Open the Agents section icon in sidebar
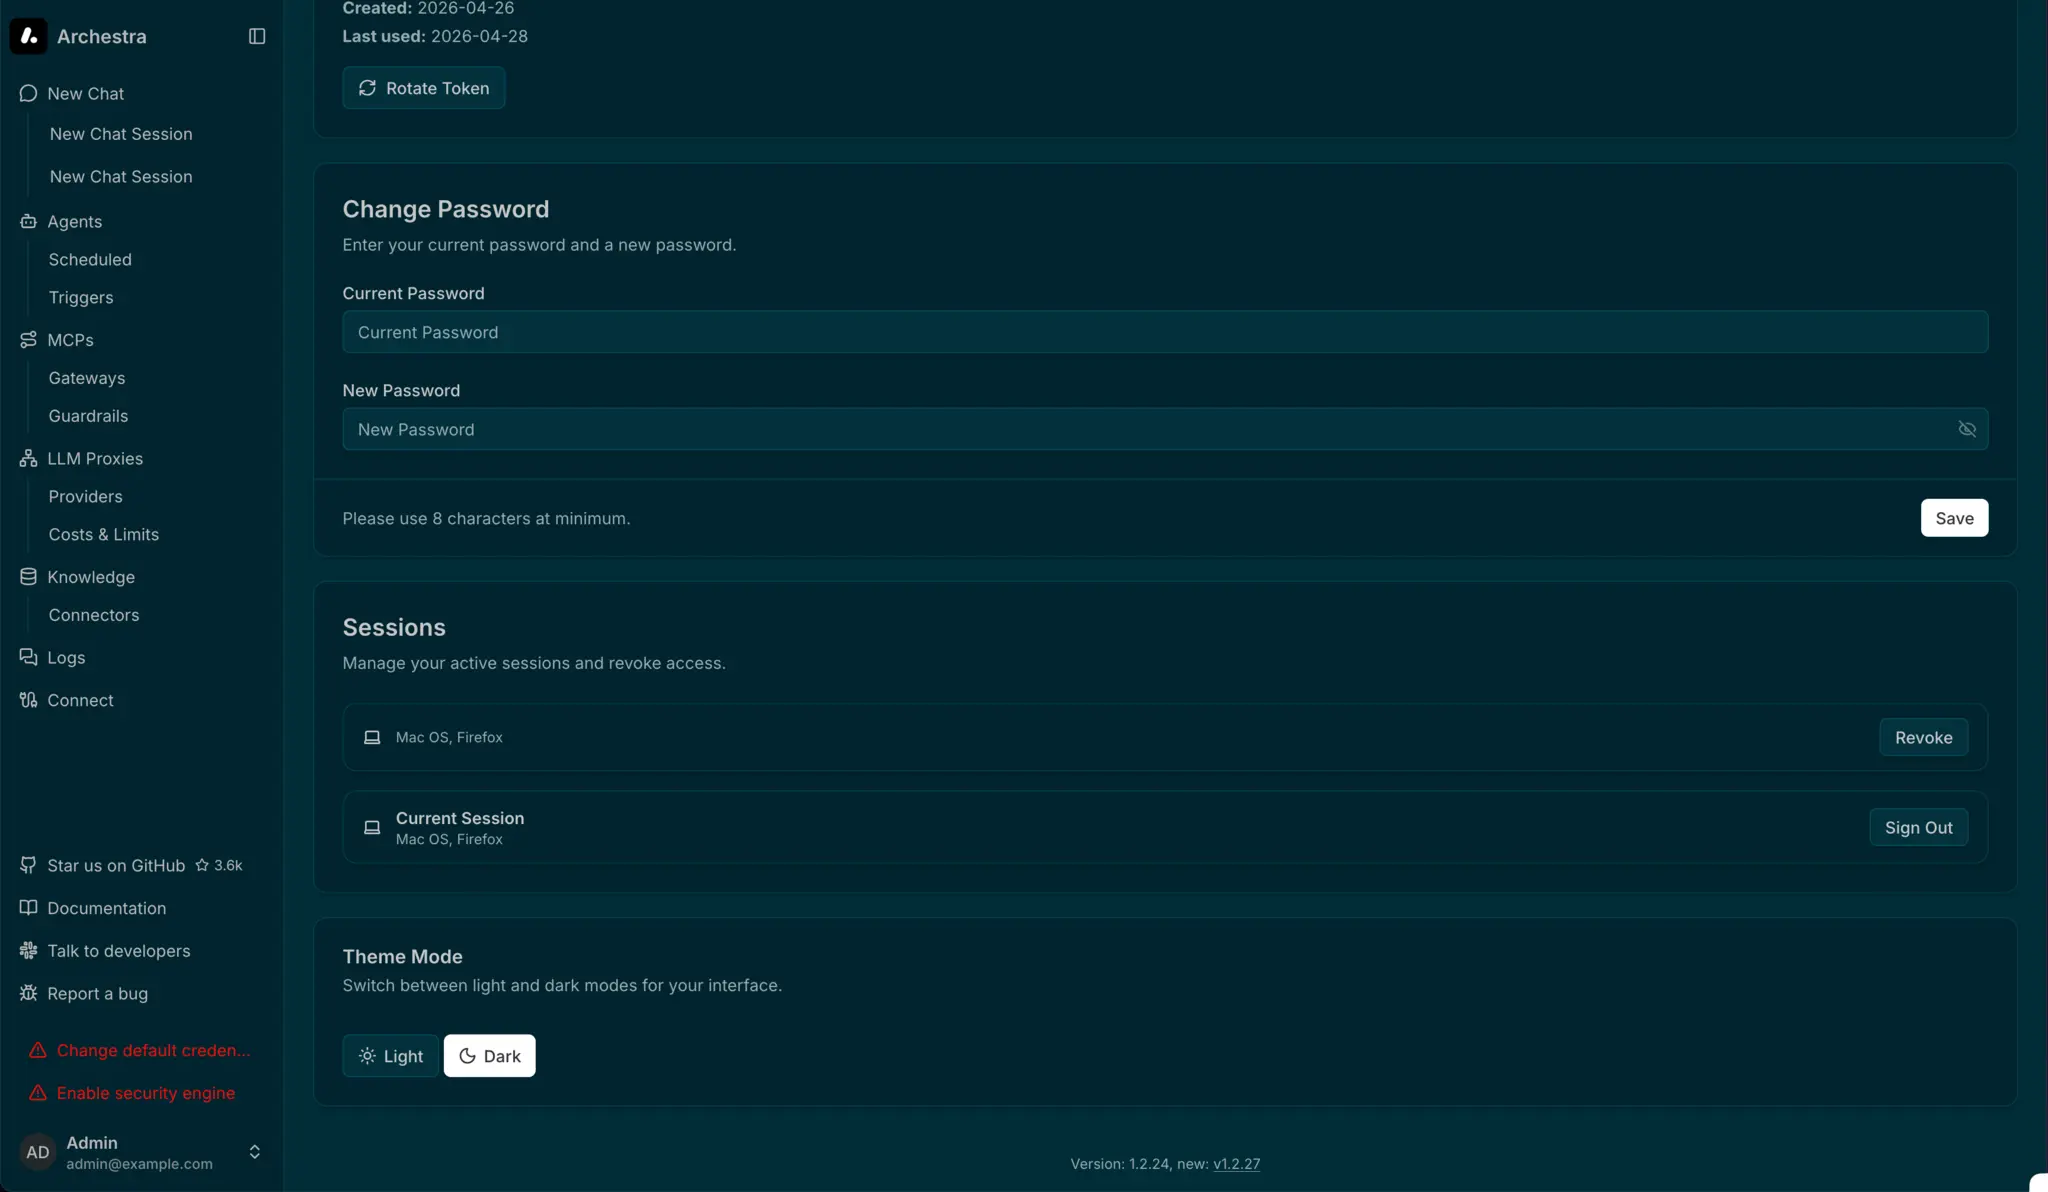Viewport: 2048px width, 1192px height. pyautogui.click(x=28, y=221)
